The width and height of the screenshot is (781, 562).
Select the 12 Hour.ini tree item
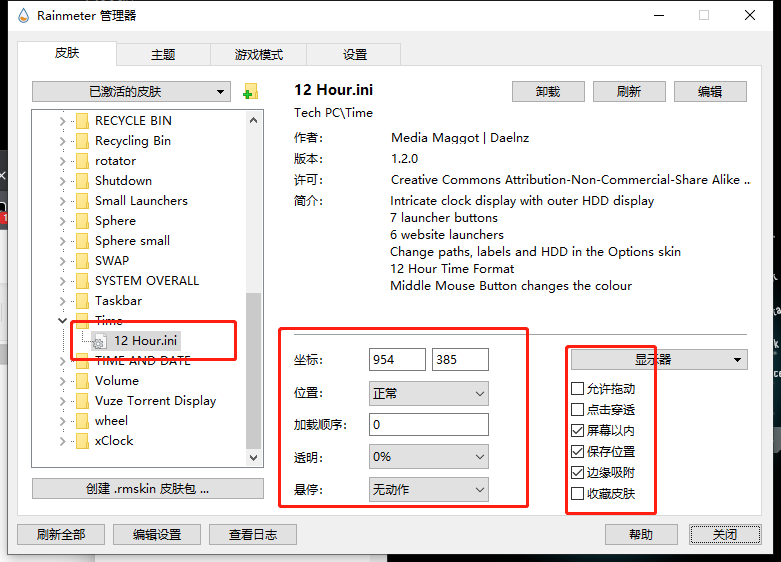pos(145,341)
